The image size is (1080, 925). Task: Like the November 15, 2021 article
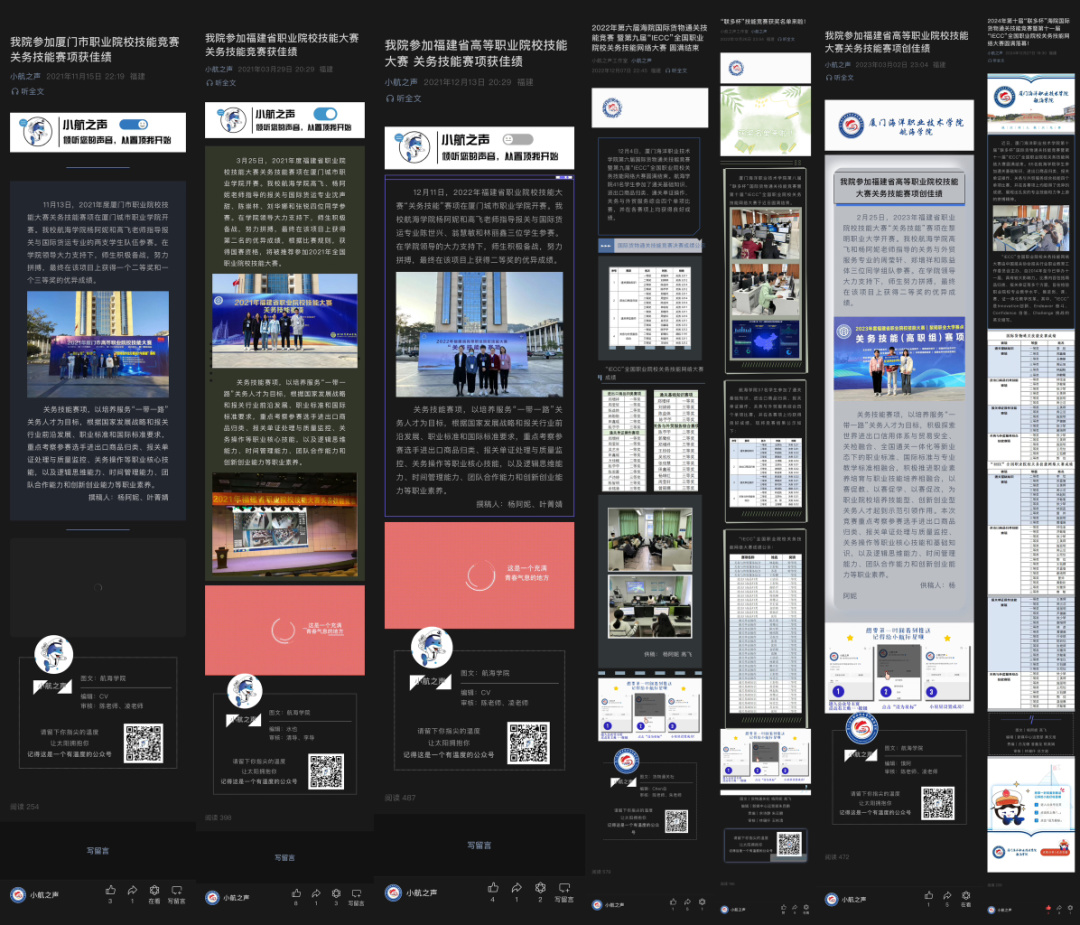click(x=110, y=888)
